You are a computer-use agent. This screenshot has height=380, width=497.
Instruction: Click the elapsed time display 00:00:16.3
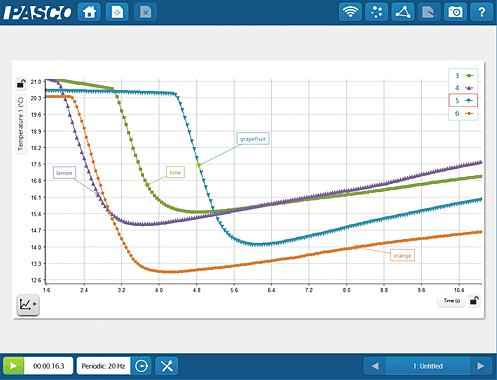coord(49,366)
